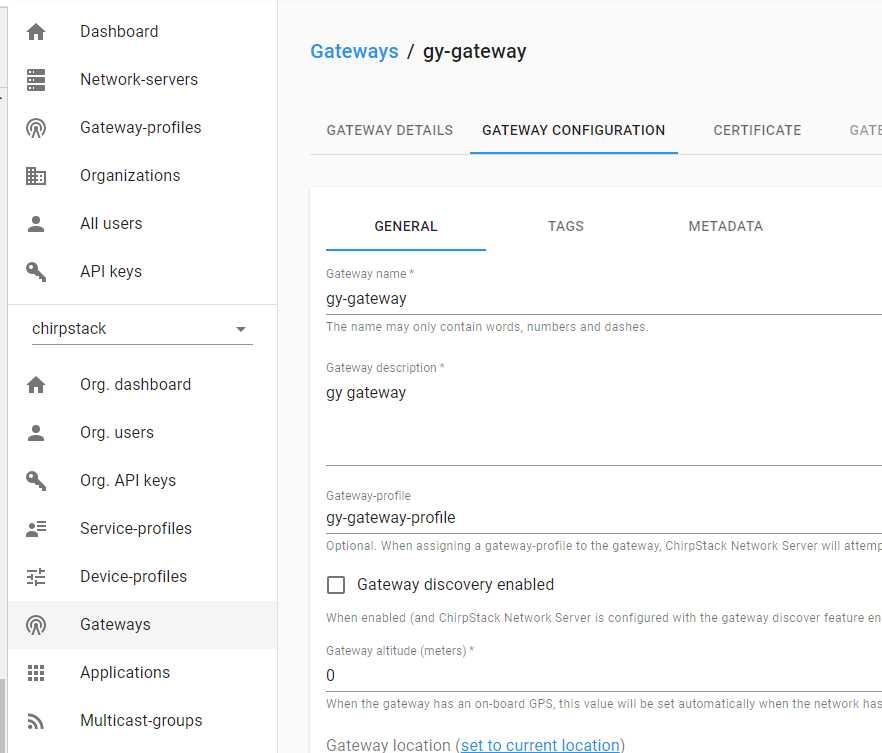Viewport: 882px width, 753px height.
Task: Click the Service-profiles icon
Action: click(36, 529)
